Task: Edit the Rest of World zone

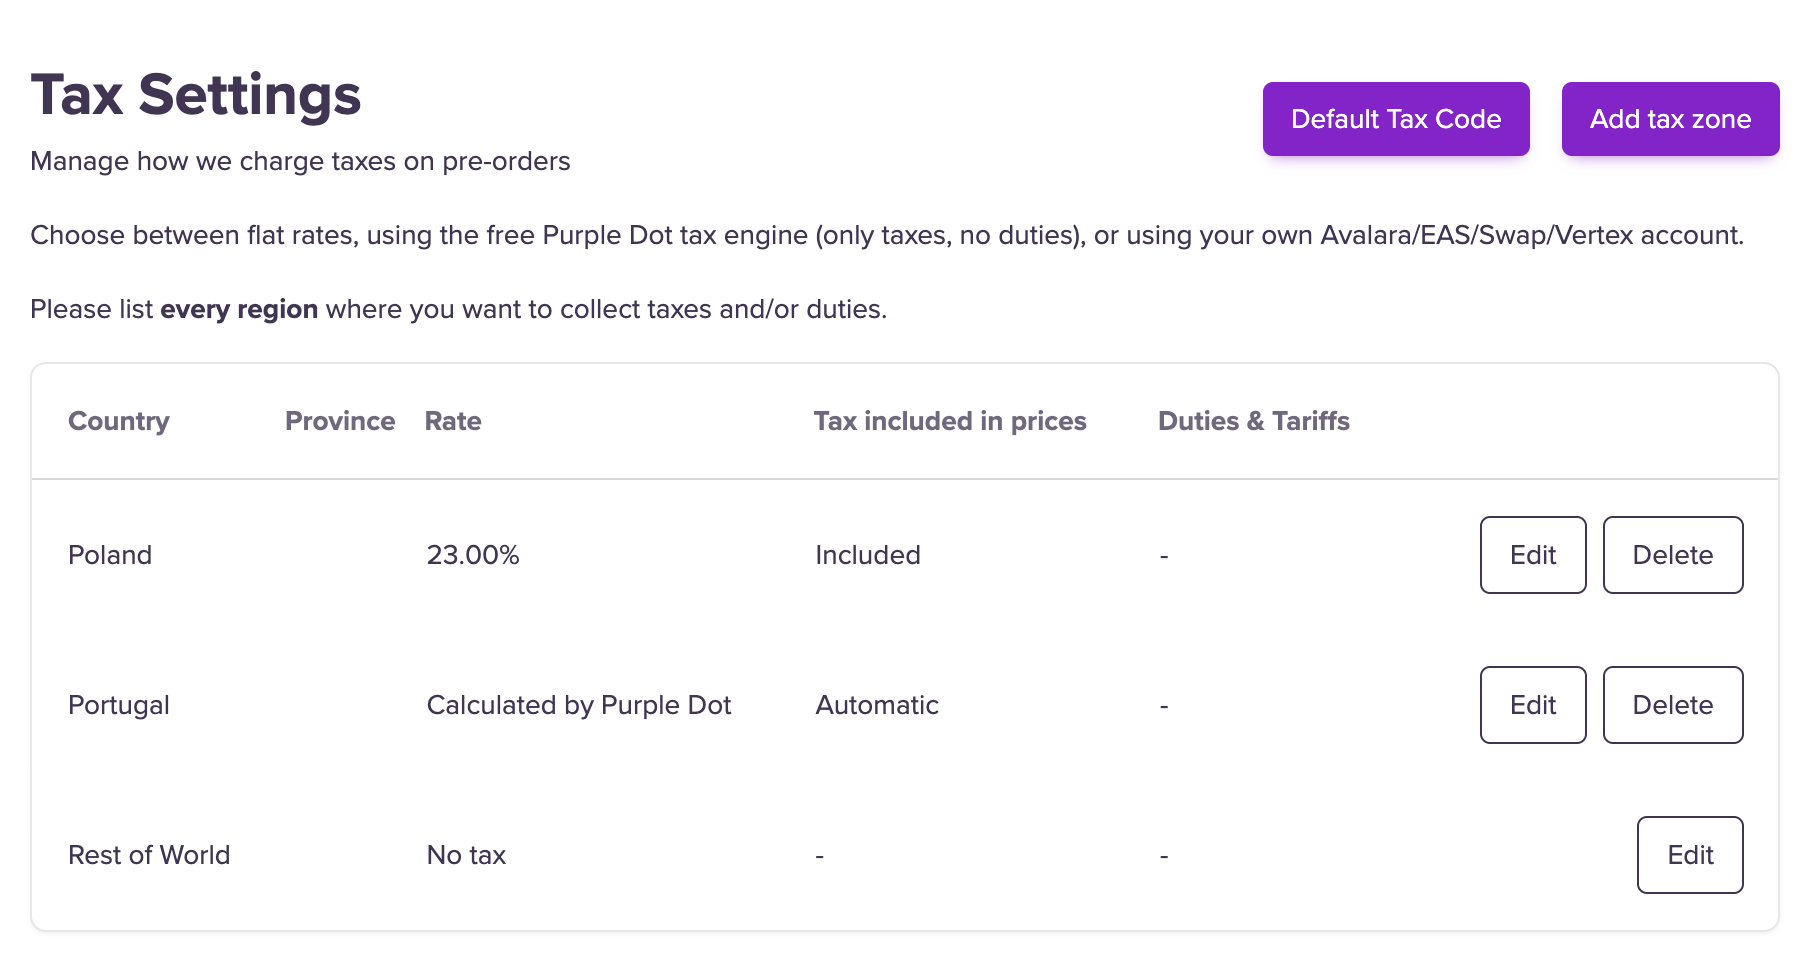Action: tap(1690, 855)
